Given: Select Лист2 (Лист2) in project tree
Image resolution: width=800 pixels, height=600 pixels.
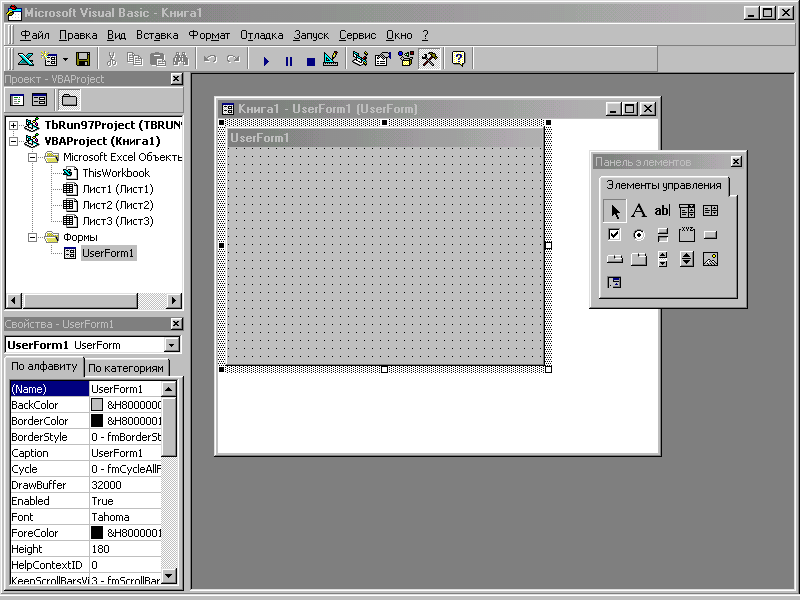Looking at the screenshot, I should 118,205.
